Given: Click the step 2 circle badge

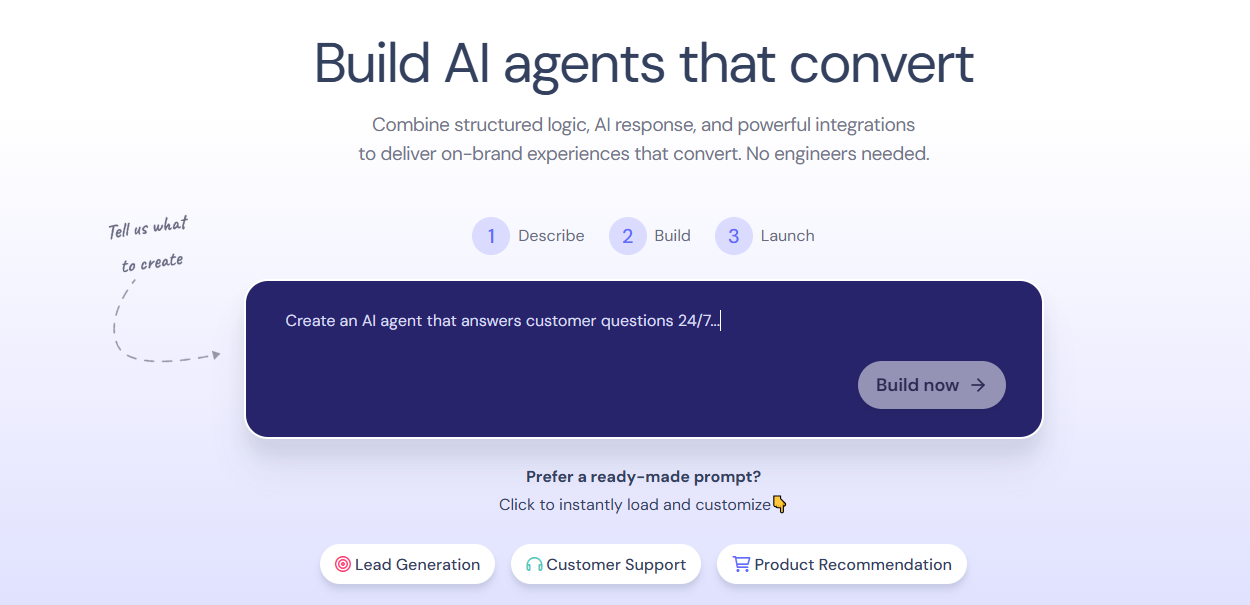Looking at the screenshot, I should point(627,235).
